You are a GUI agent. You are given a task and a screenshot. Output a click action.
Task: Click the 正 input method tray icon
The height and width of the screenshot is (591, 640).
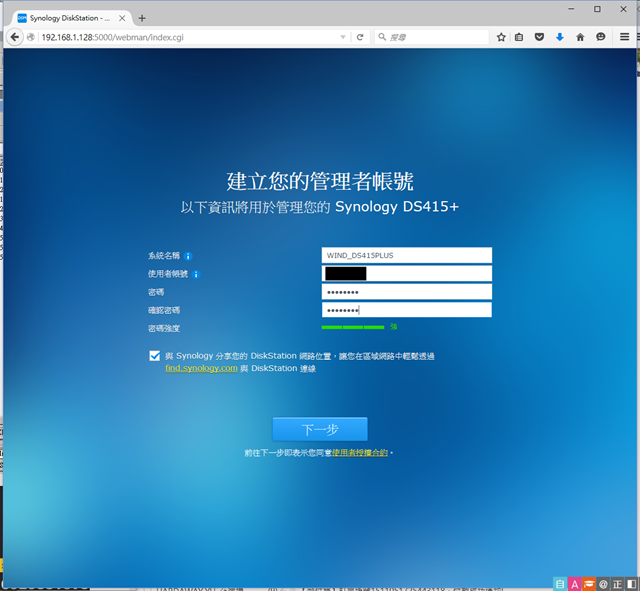617,584
